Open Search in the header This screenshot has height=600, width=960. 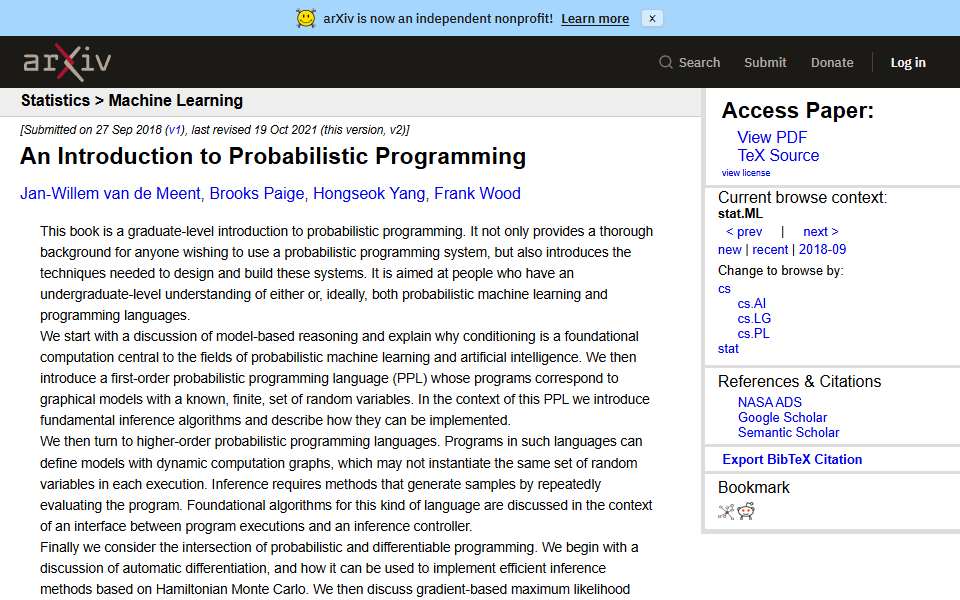click(x=699, y=62)
